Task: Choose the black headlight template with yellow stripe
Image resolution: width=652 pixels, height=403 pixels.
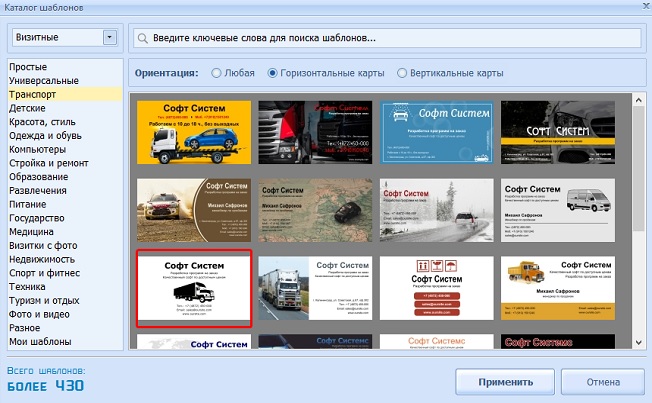Action: [x=558, y=132]
